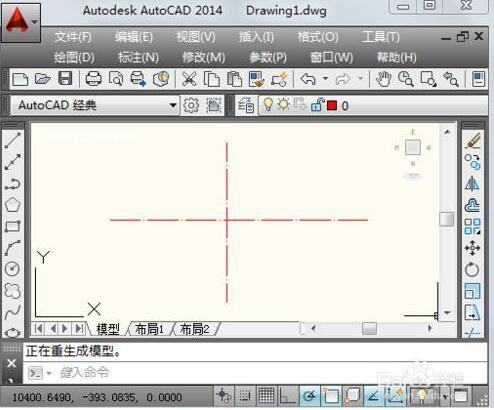494x410 pixels.
Task: Select the Polyline tool
Action: [13, 184]
